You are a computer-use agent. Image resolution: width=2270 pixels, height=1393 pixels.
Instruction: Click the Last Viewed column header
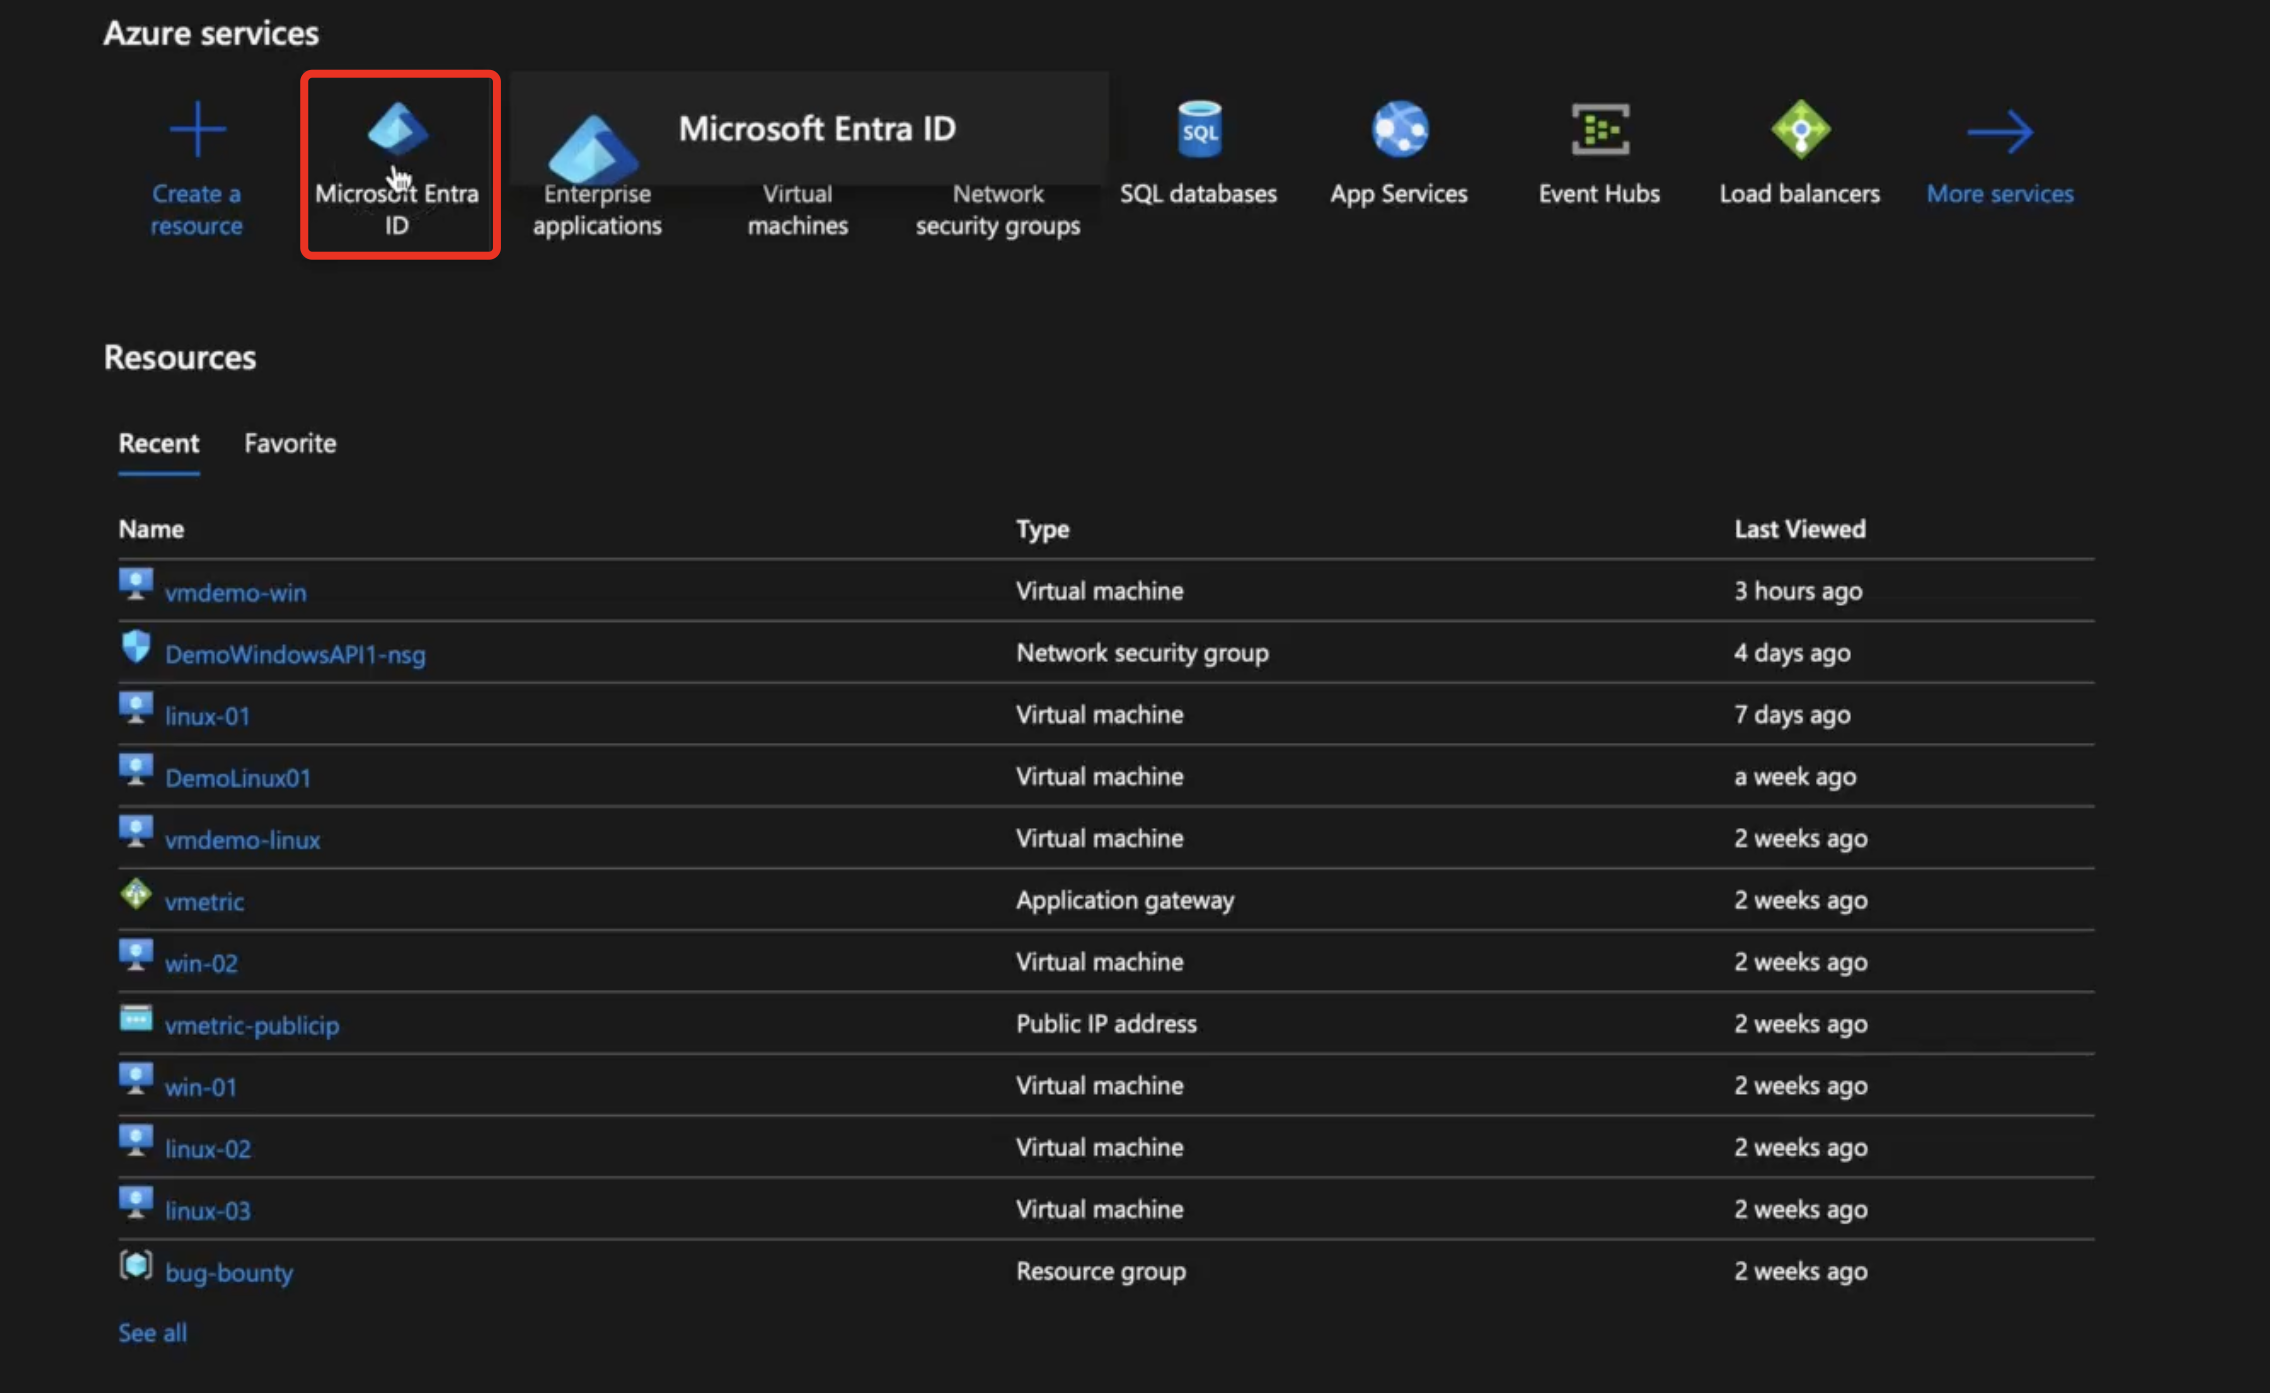1800,529
